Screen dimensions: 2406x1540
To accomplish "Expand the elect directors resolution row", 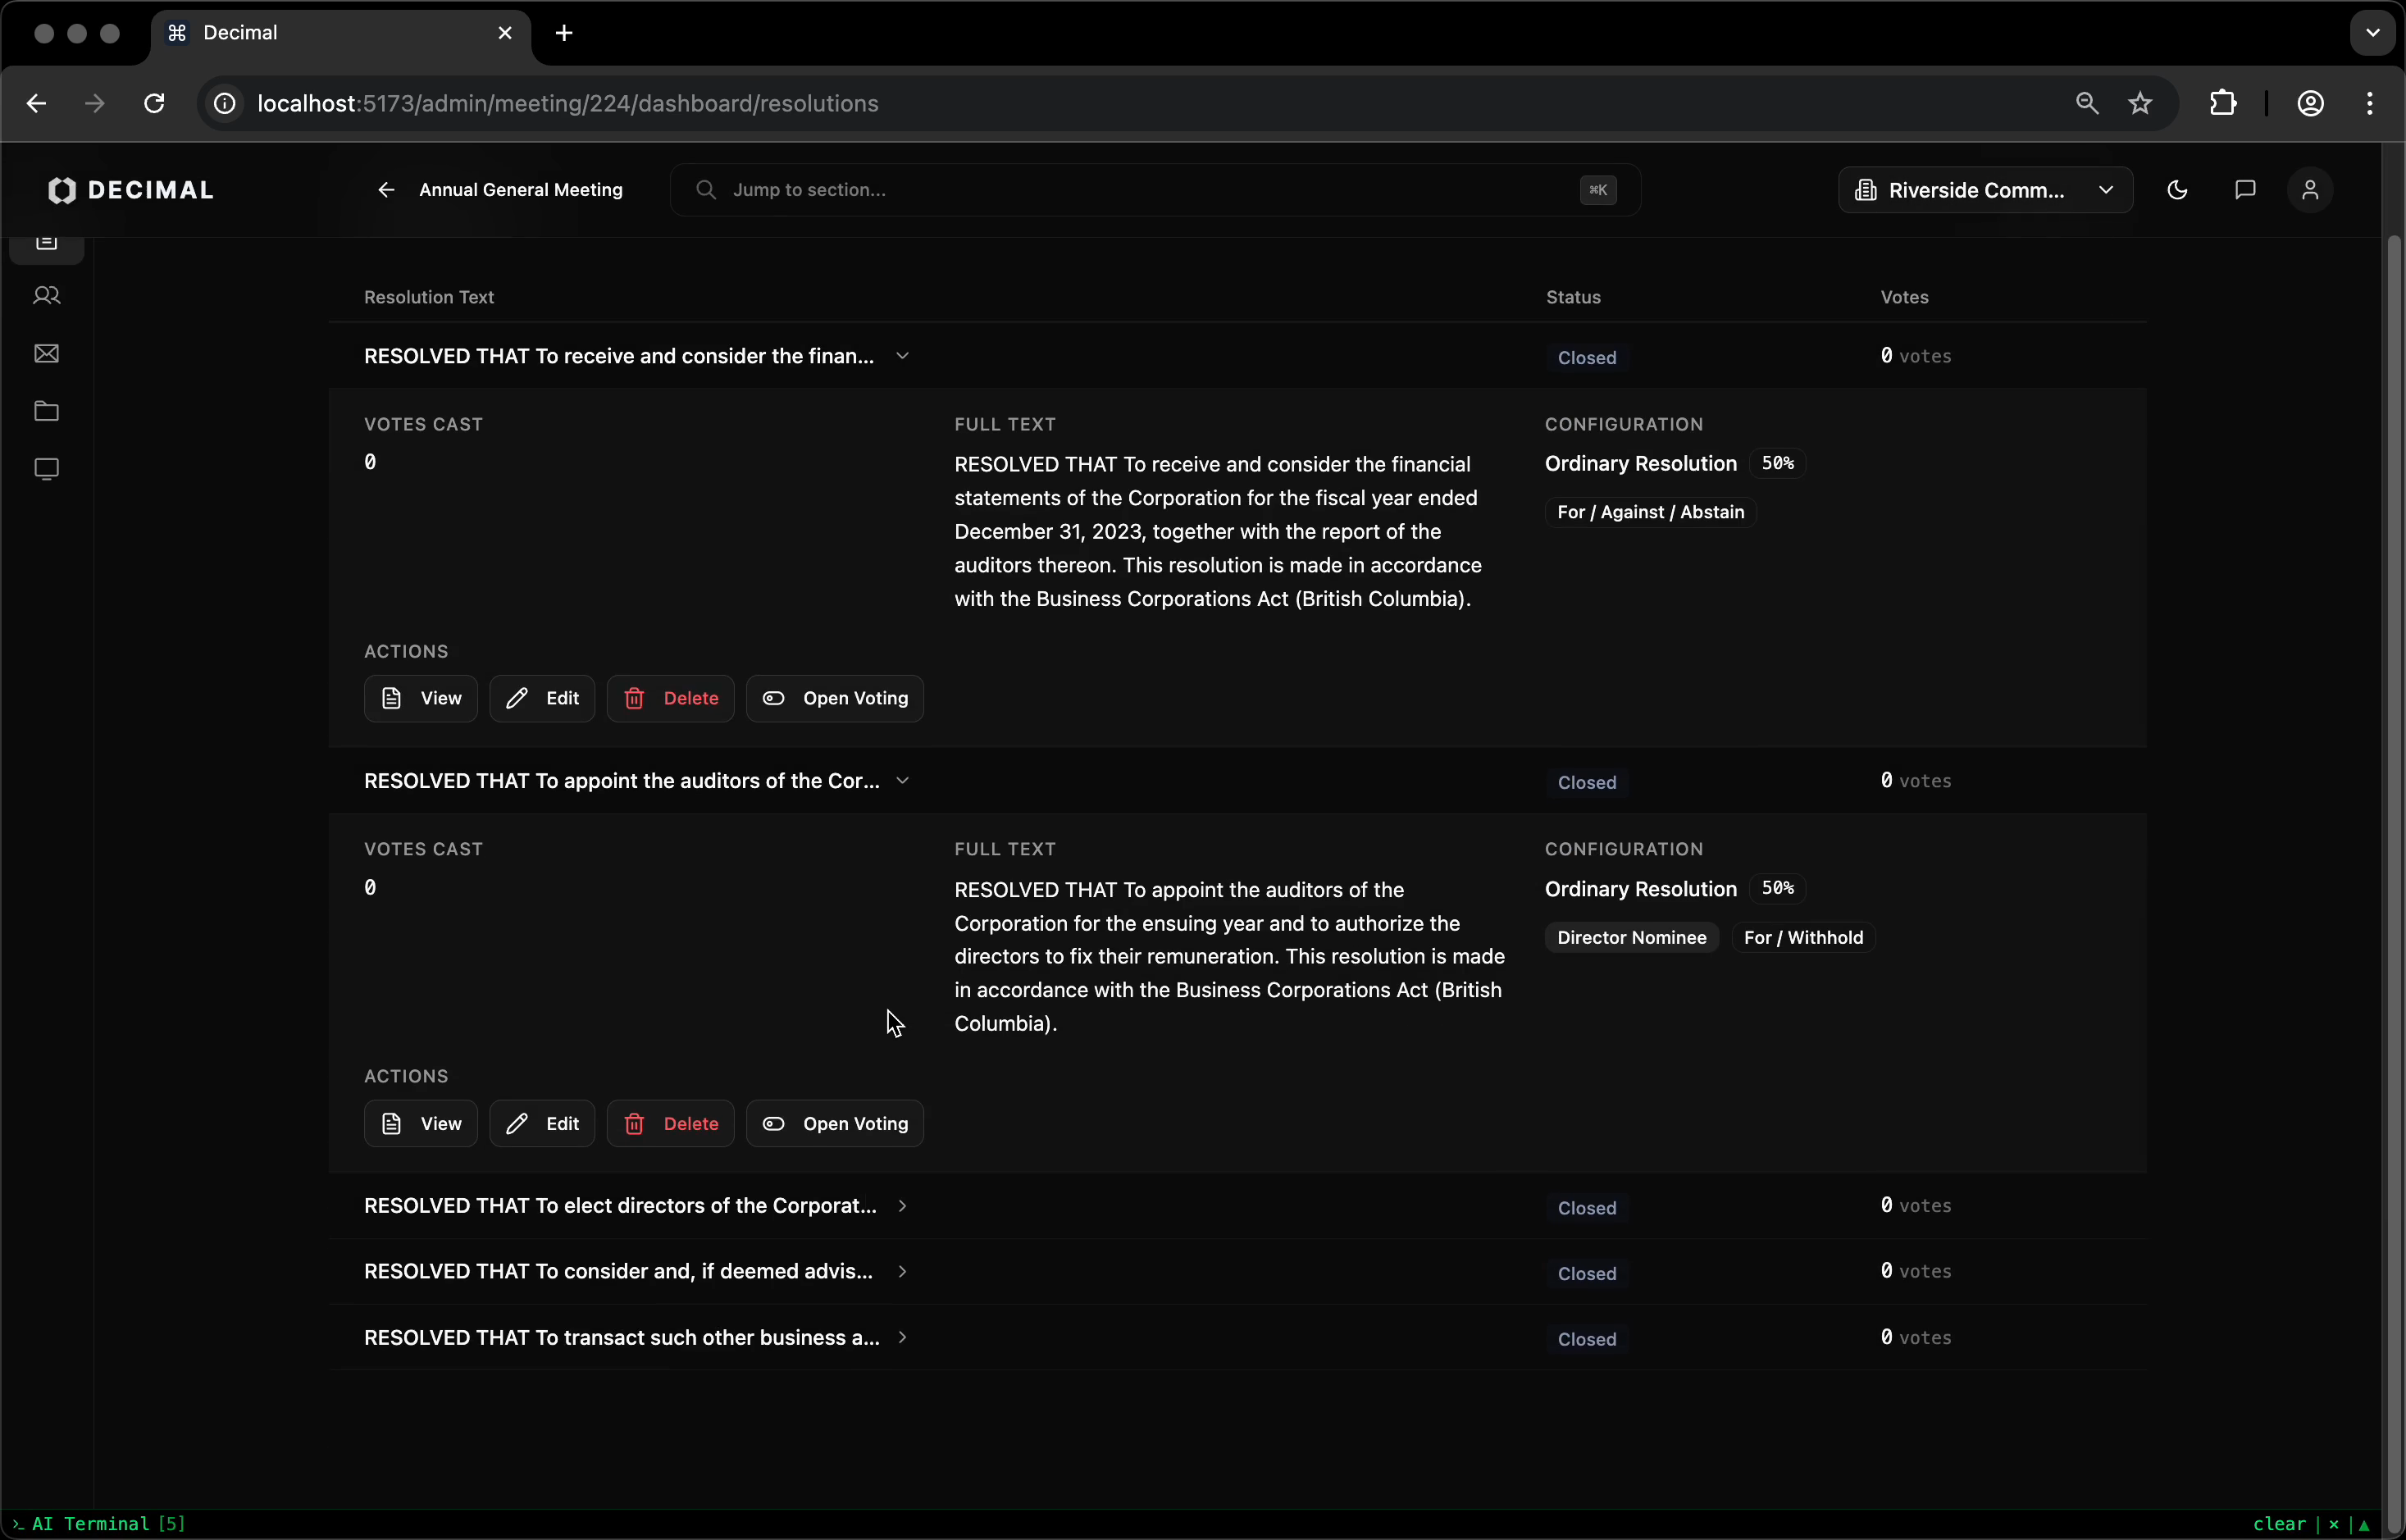I will 902,1206.
